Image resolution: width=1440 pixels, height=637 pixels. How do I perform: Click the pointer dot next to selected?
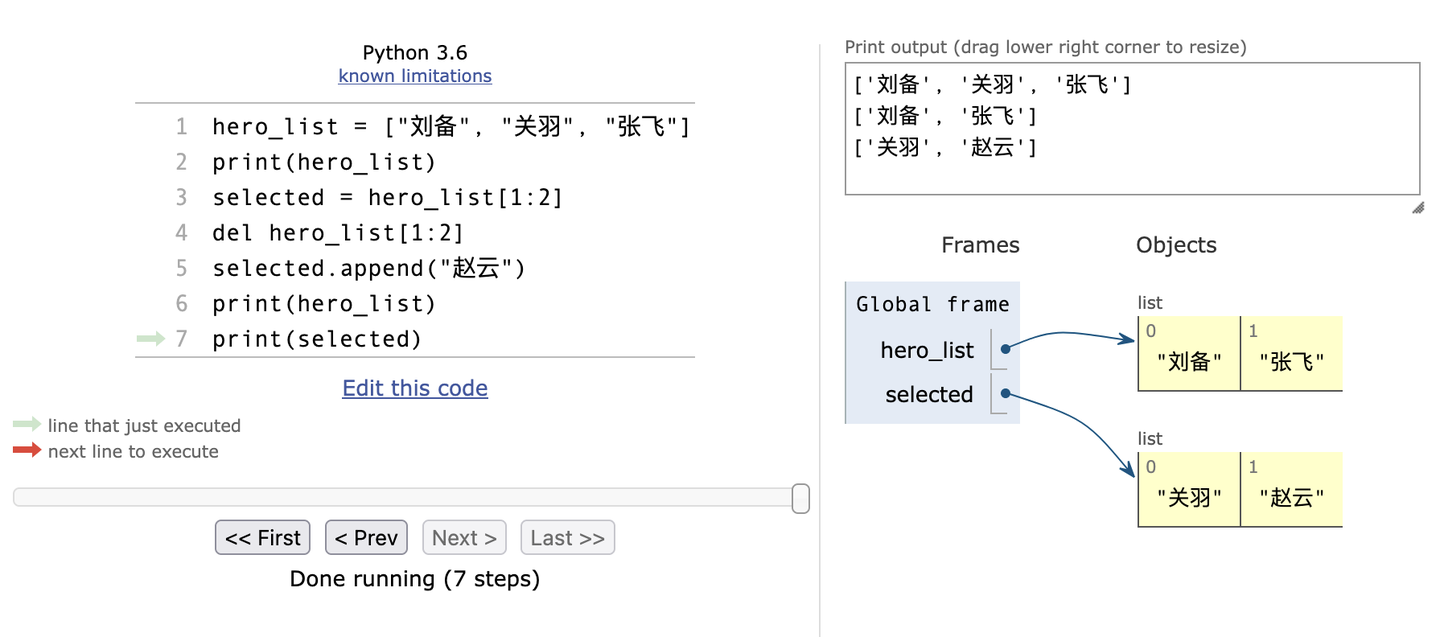(x=1005, y=393)
